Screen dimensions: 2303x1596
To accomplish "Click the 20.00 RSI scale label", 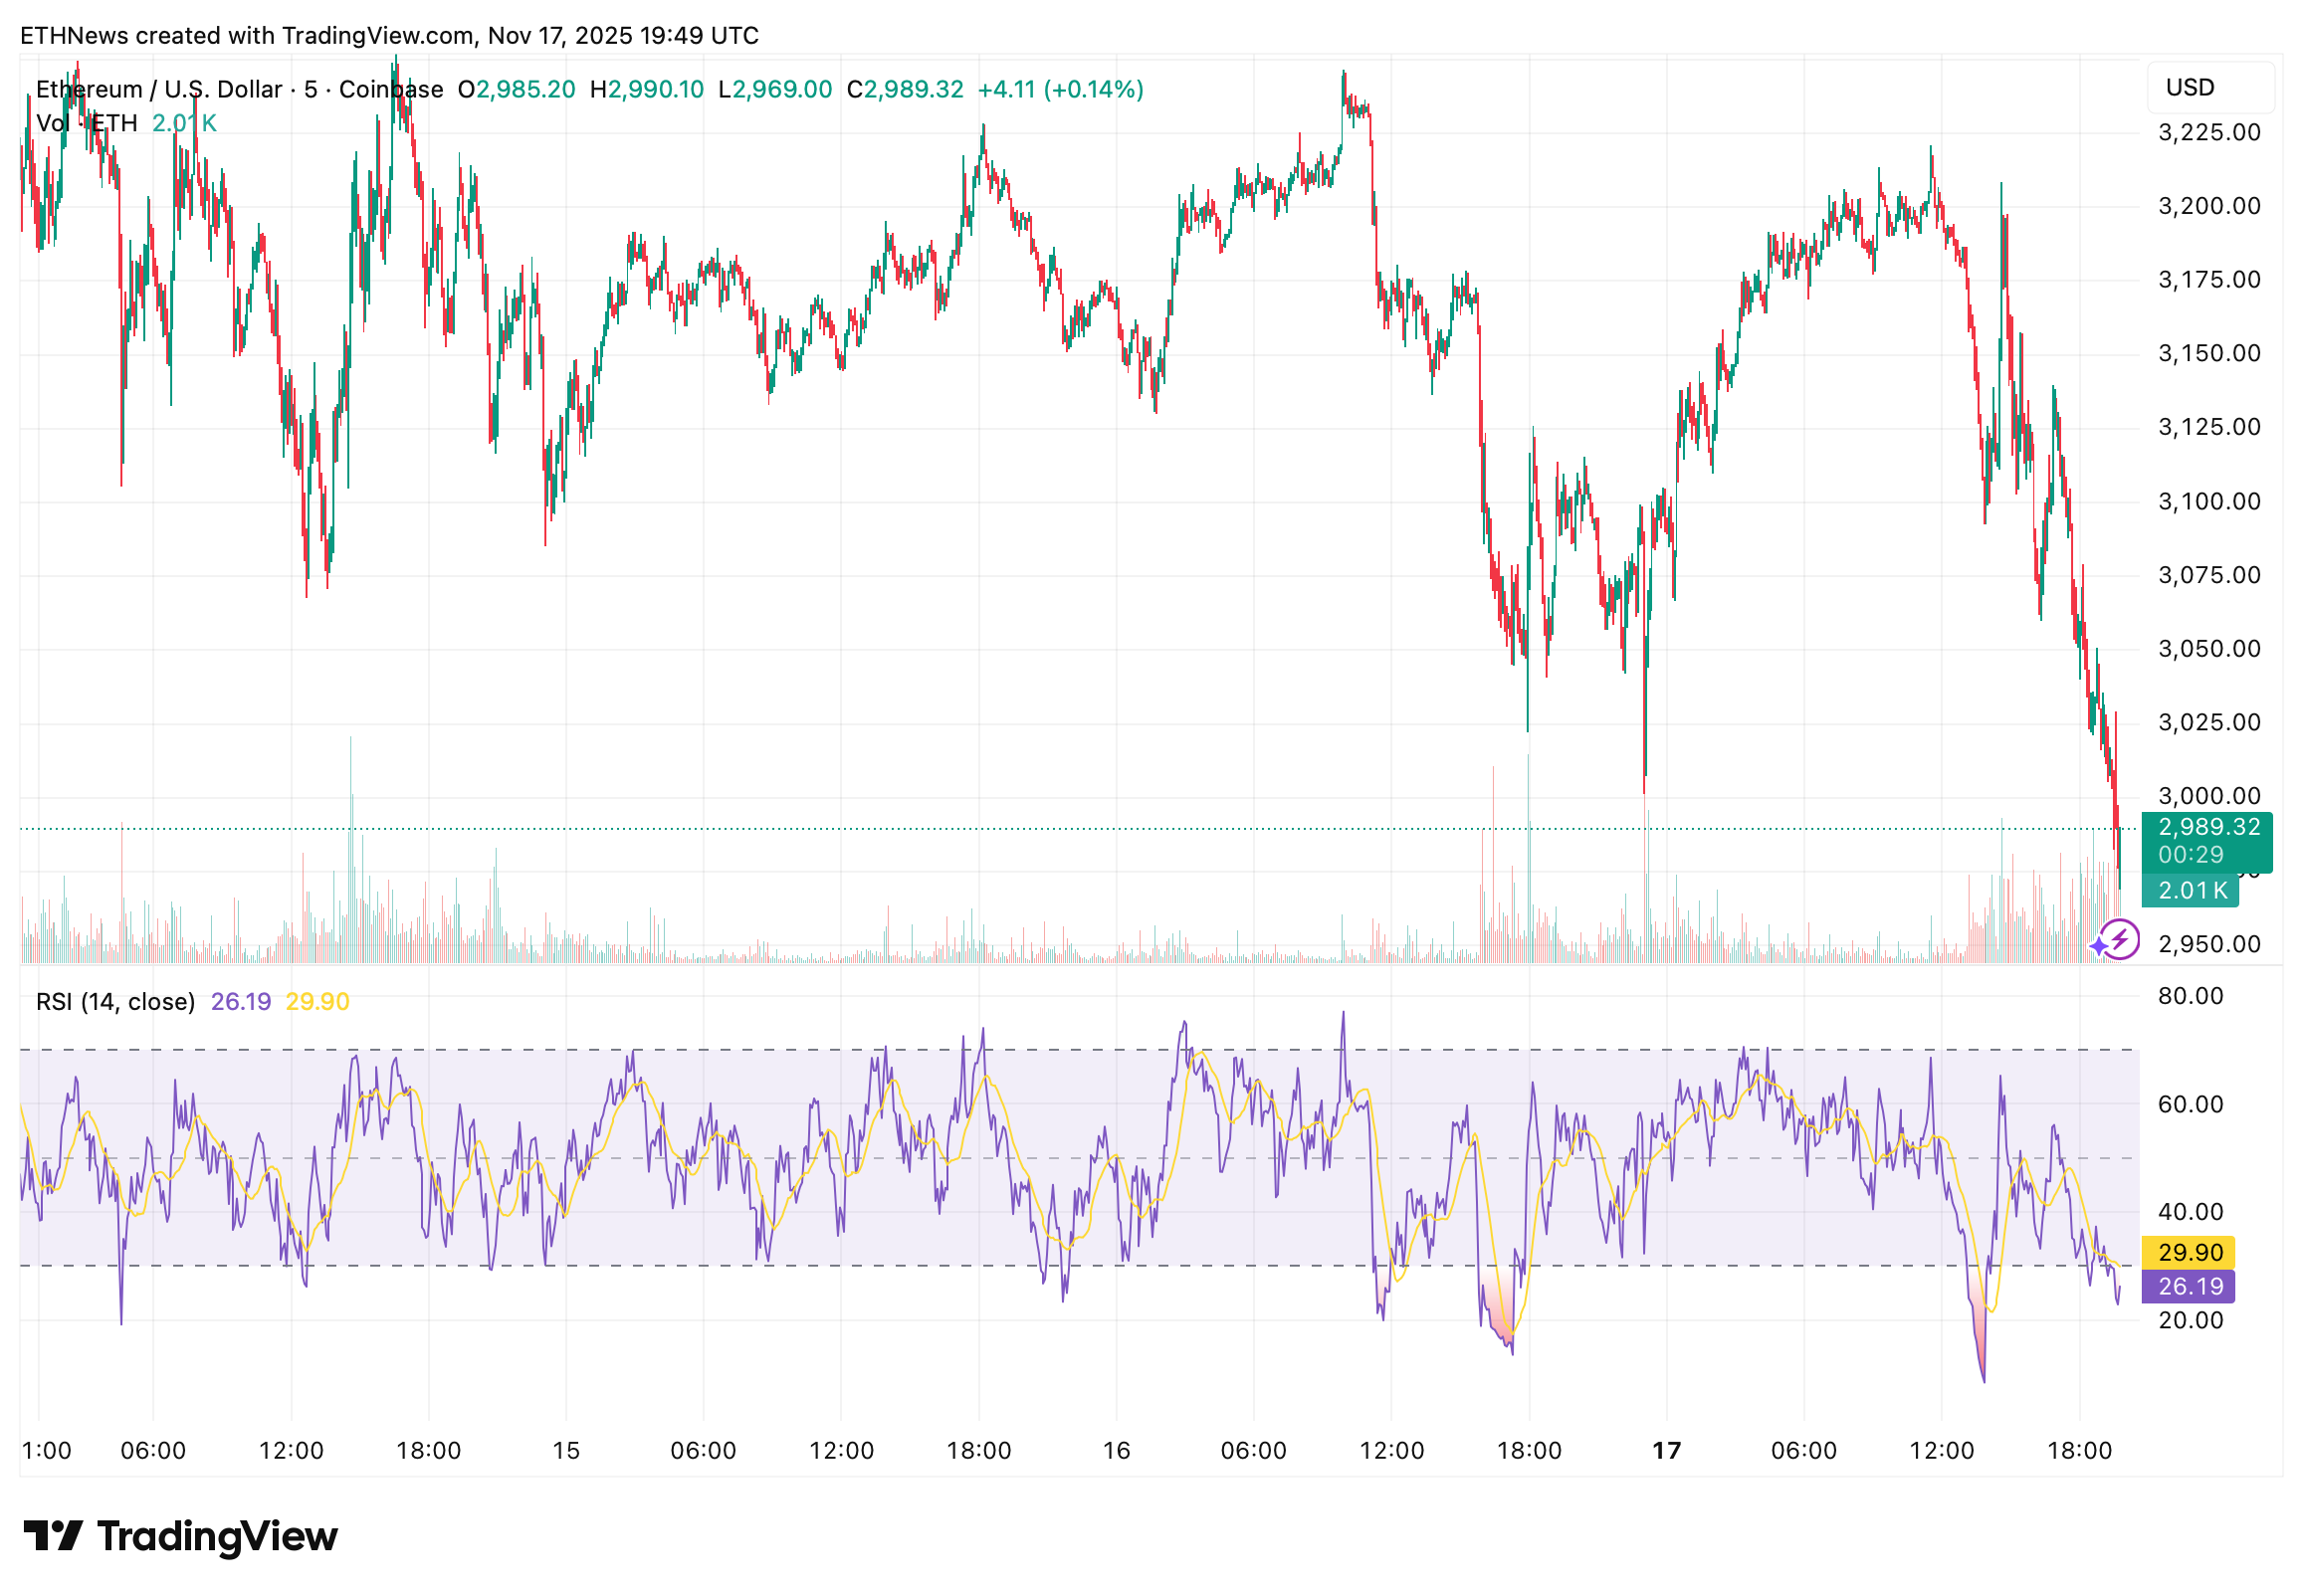I will (x=2190, y=1320).
